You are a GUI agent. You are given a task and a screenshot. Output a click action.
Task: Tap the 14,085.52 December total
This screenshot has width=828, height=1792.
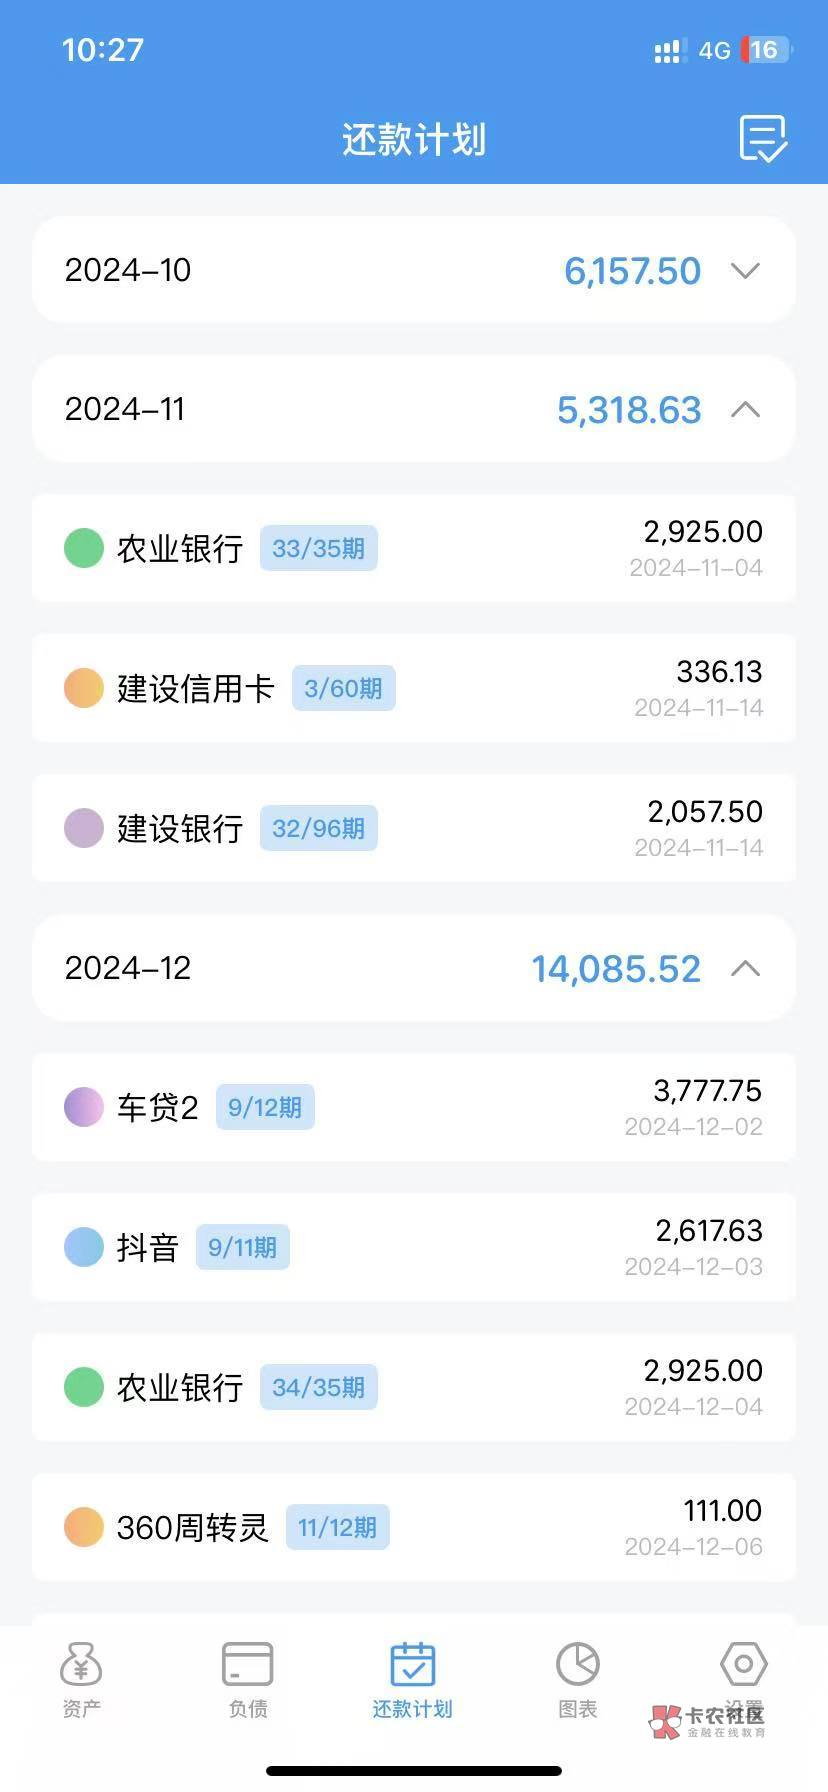616,969
